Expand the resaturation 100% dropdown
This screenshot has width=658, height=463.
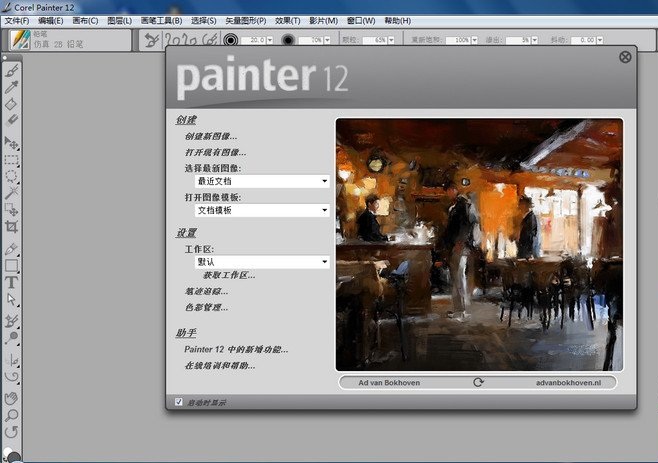[x=475, y=40]
